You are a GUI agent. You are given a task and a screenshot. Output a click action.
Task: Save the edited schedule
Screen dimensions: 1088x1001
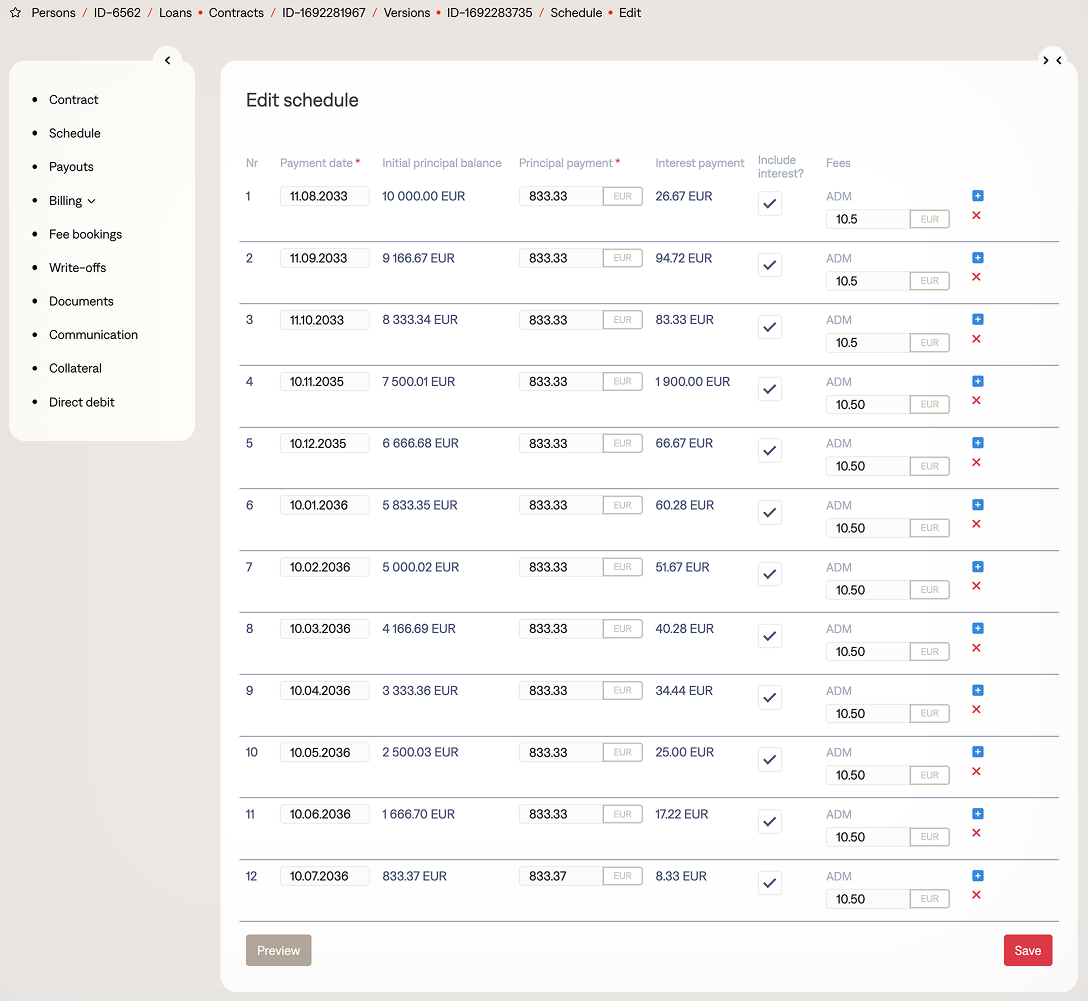[x=1027, y=951]
